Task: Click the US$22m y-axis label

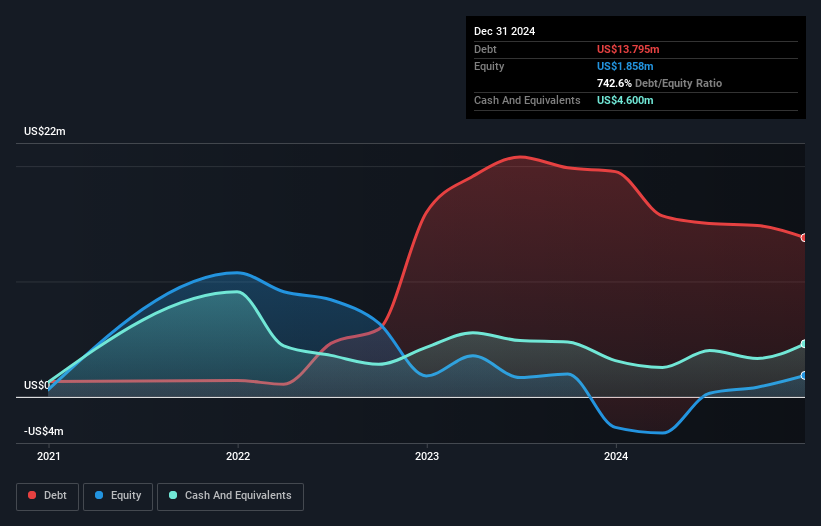Action: click(45, 131)
